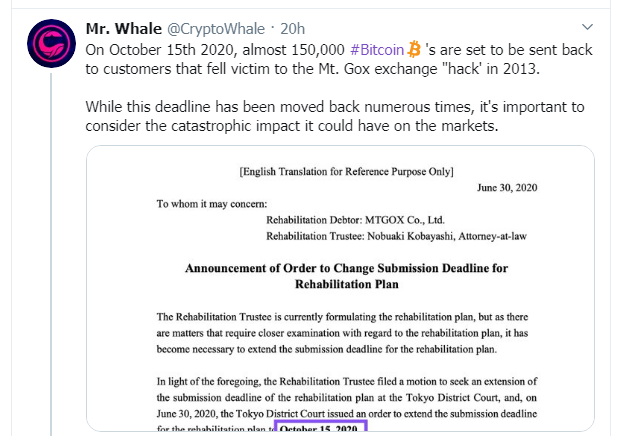The width and height of the screenshot is (620, 436).
Task: Click the 'In light of the foregoing' paragraph
Action: (x=340, y=400)
